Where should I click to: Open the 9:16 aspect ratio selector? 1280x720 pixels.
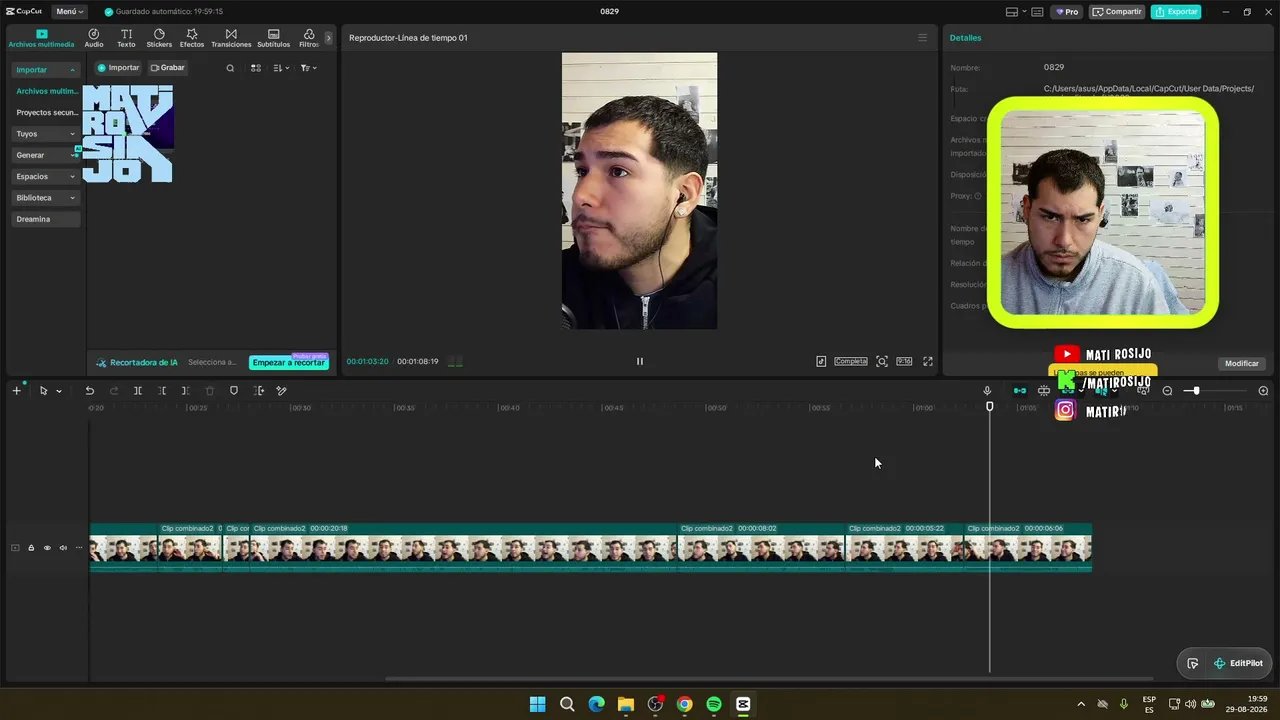(x=904, y=361)
